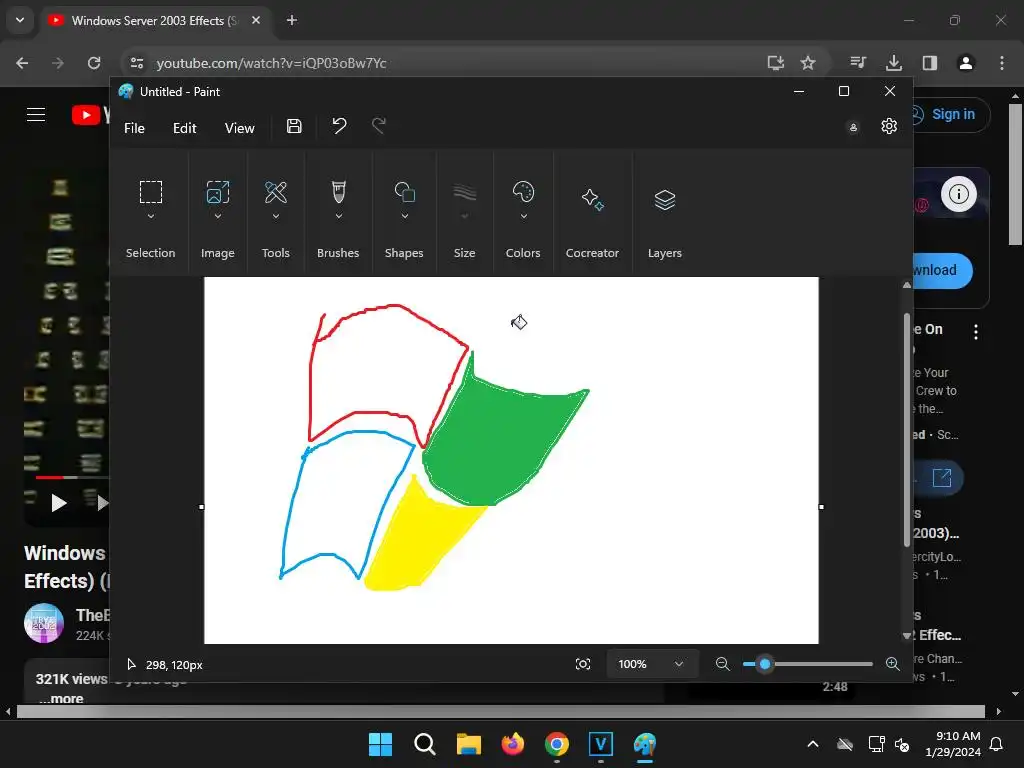Select the Windows Server 2003 Effects tab
This screenshot has height=768, width=1024.
(x=155, y=21)
